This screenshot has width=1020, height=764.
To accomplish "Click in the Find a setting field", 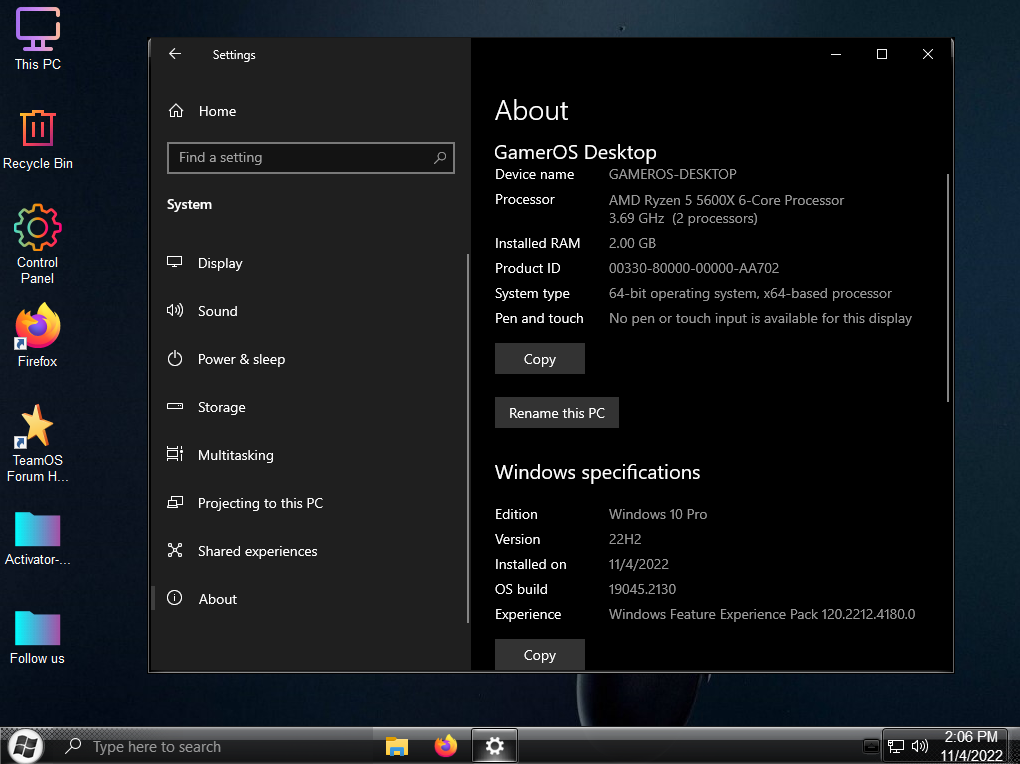I will click(300, 158).
